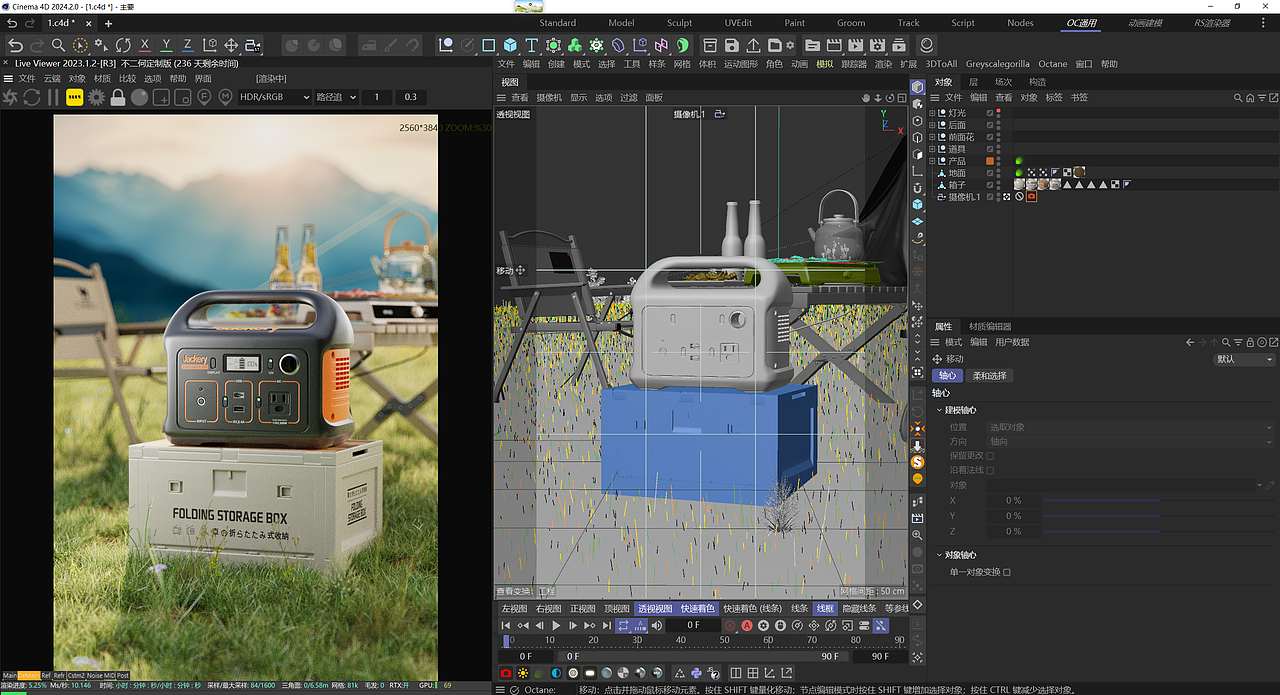The width and height of the screenshot is (1280, 695).
Task: Click the Python script icon
Action: coord(696,673)
